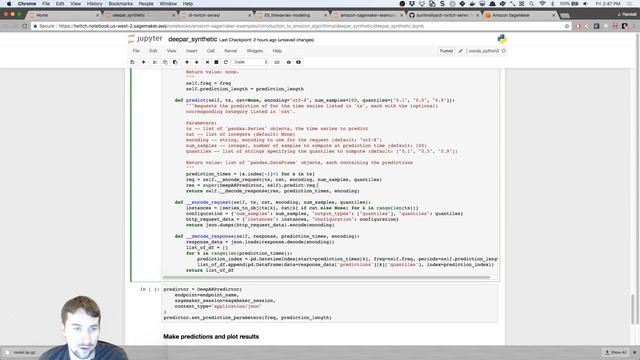640x360 pixels.
Task: Paste cells below using the toolbar paste icon
Action: coord(175,62)
